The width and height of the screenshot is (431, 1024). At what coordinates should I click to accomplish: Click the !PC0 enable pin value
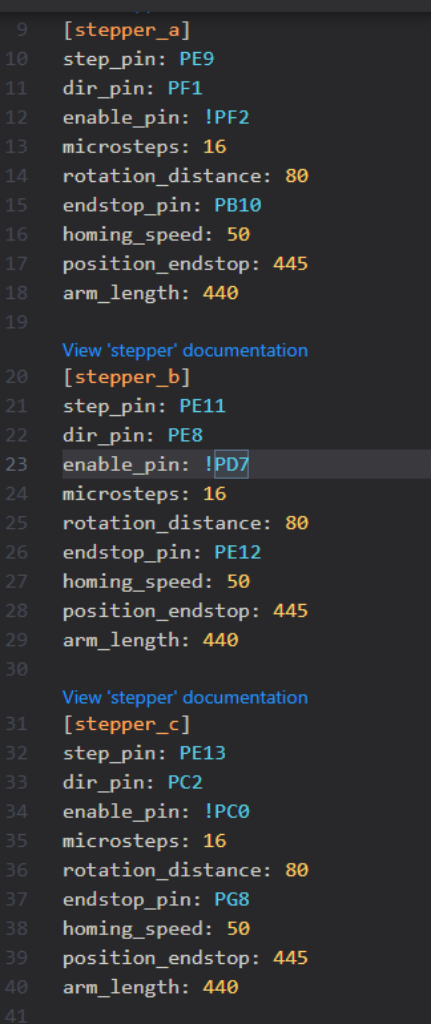[x=226, y=812]
